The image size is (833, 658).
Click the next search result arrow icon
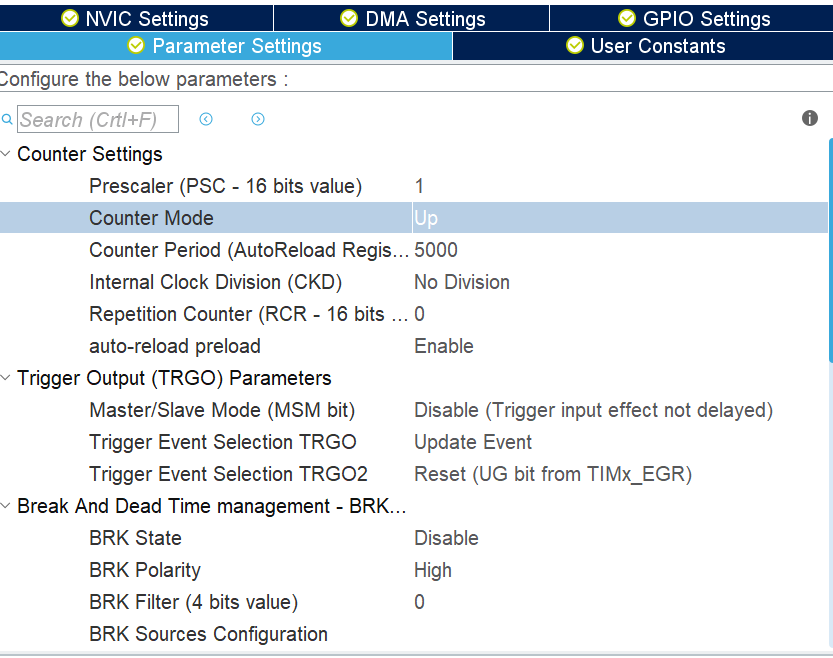(257, 119)
